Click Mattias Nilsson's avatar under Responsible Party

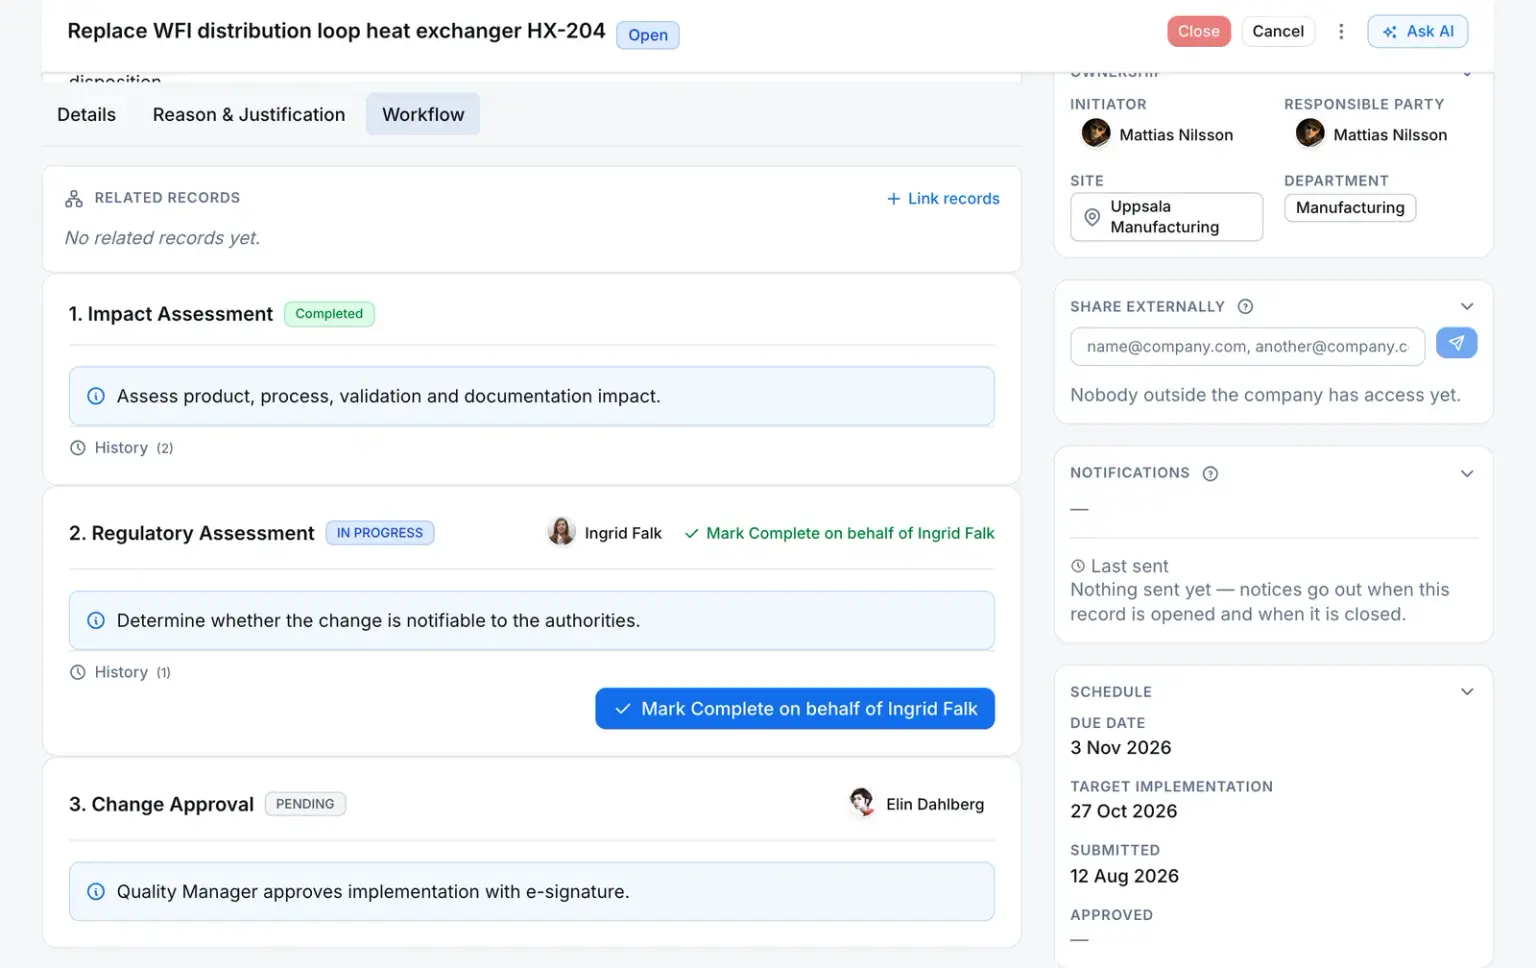coord(1310,133)
